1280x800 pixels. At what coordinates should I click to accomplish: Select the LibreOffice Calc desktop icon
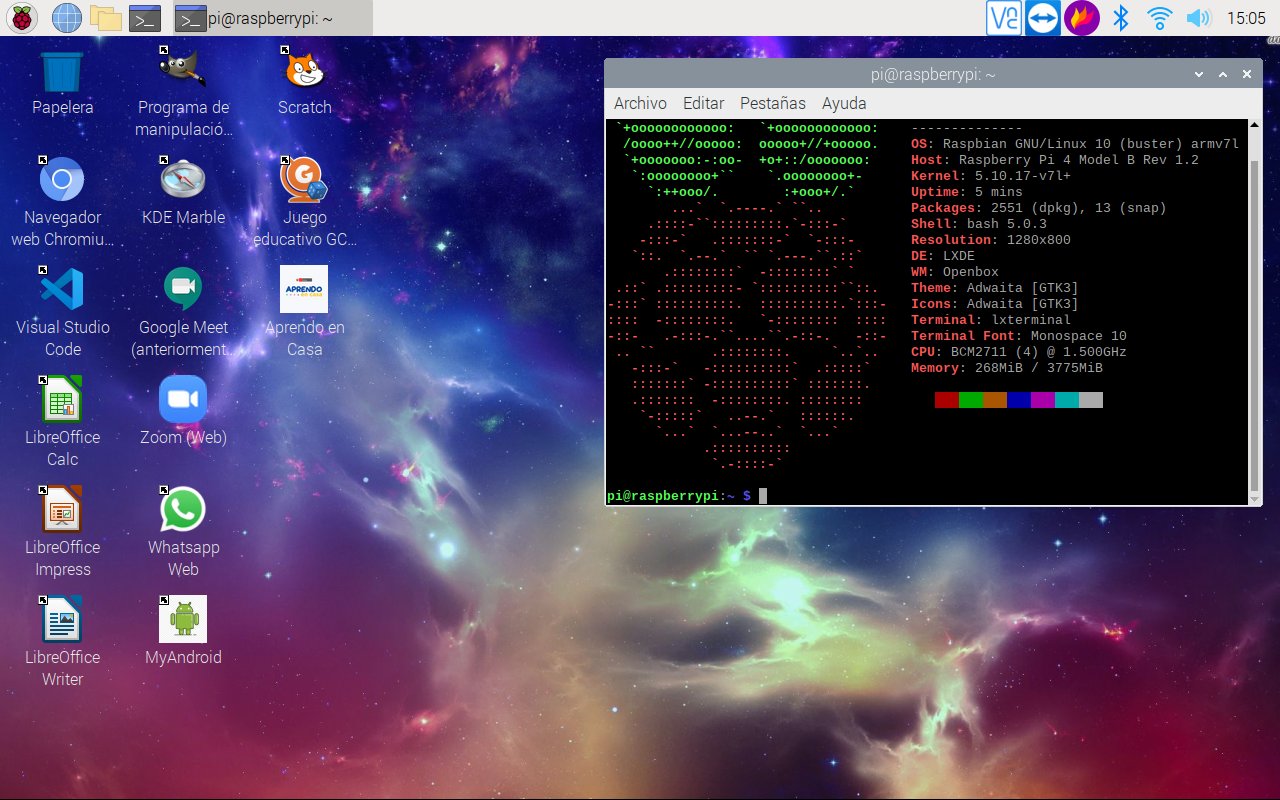click(x=62, y=402)
